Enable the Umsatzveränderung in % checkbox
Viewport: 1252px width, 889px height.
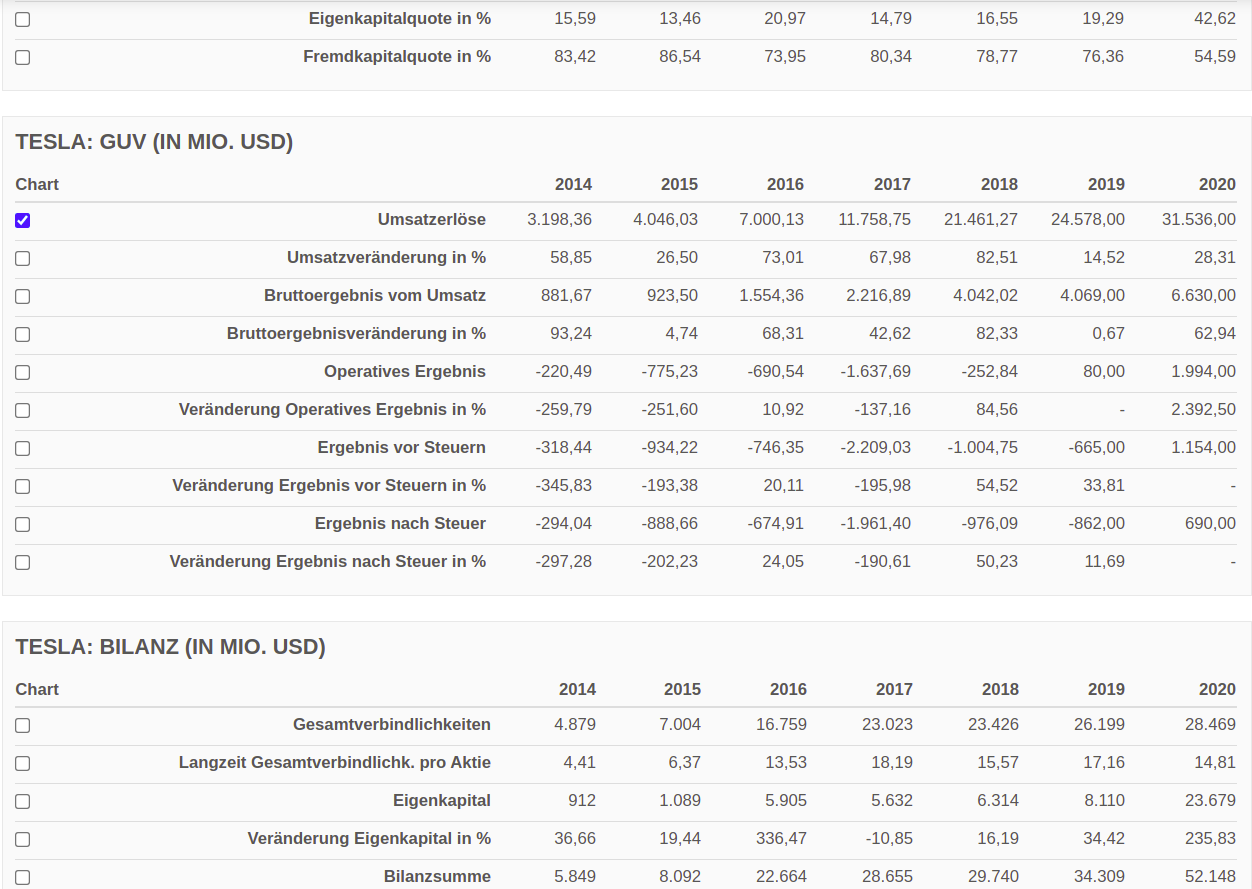[x=23, y=259]
